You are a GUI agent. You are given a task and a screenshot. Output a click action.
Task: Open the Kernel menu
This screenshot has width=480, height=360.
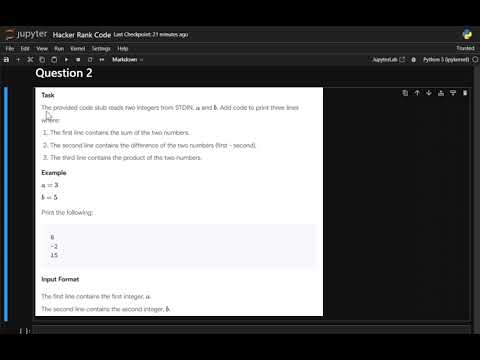click(78, 48)
